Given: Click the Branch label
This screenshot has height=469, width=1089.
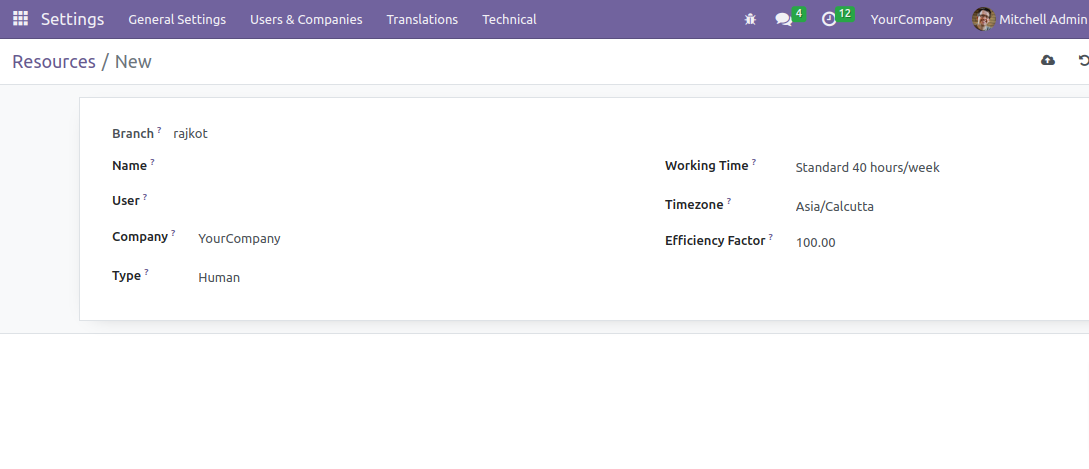Looking at the screenshot, I should click(133, 133).
